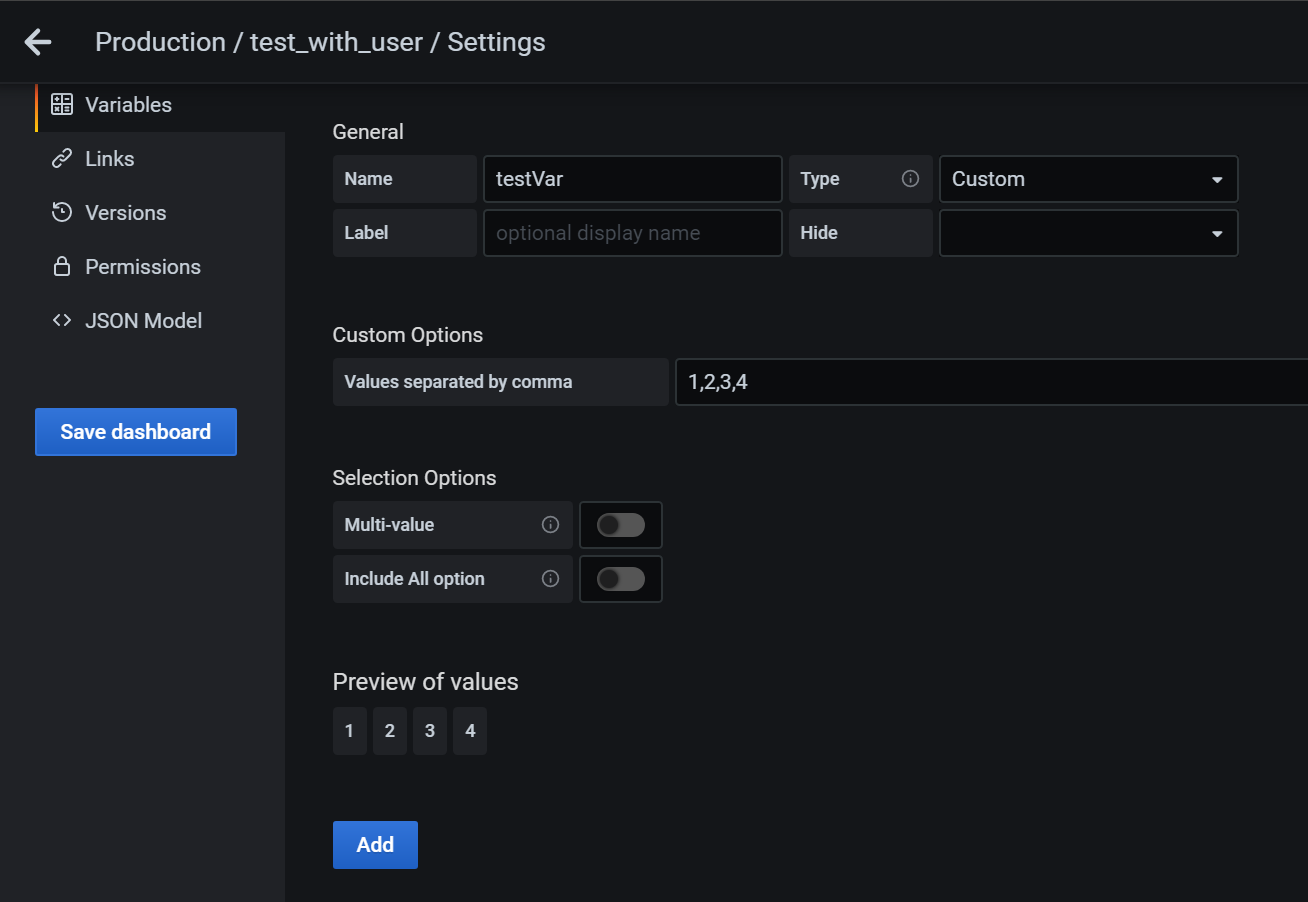Open the Hide dropdown
The image size is (1308, 902).
click(x=1088, y=232)
